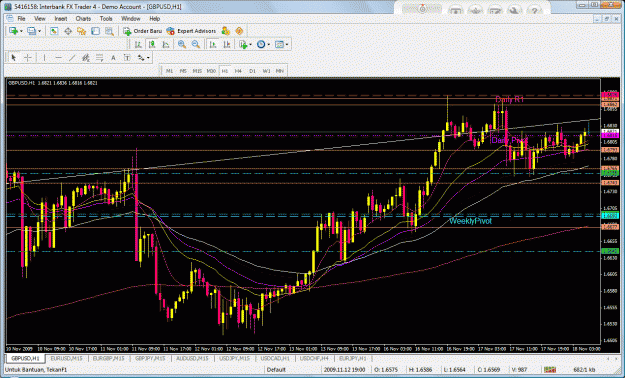Select the Text Label tool
This screenshot has width=625, height=378.
[127, 58]
